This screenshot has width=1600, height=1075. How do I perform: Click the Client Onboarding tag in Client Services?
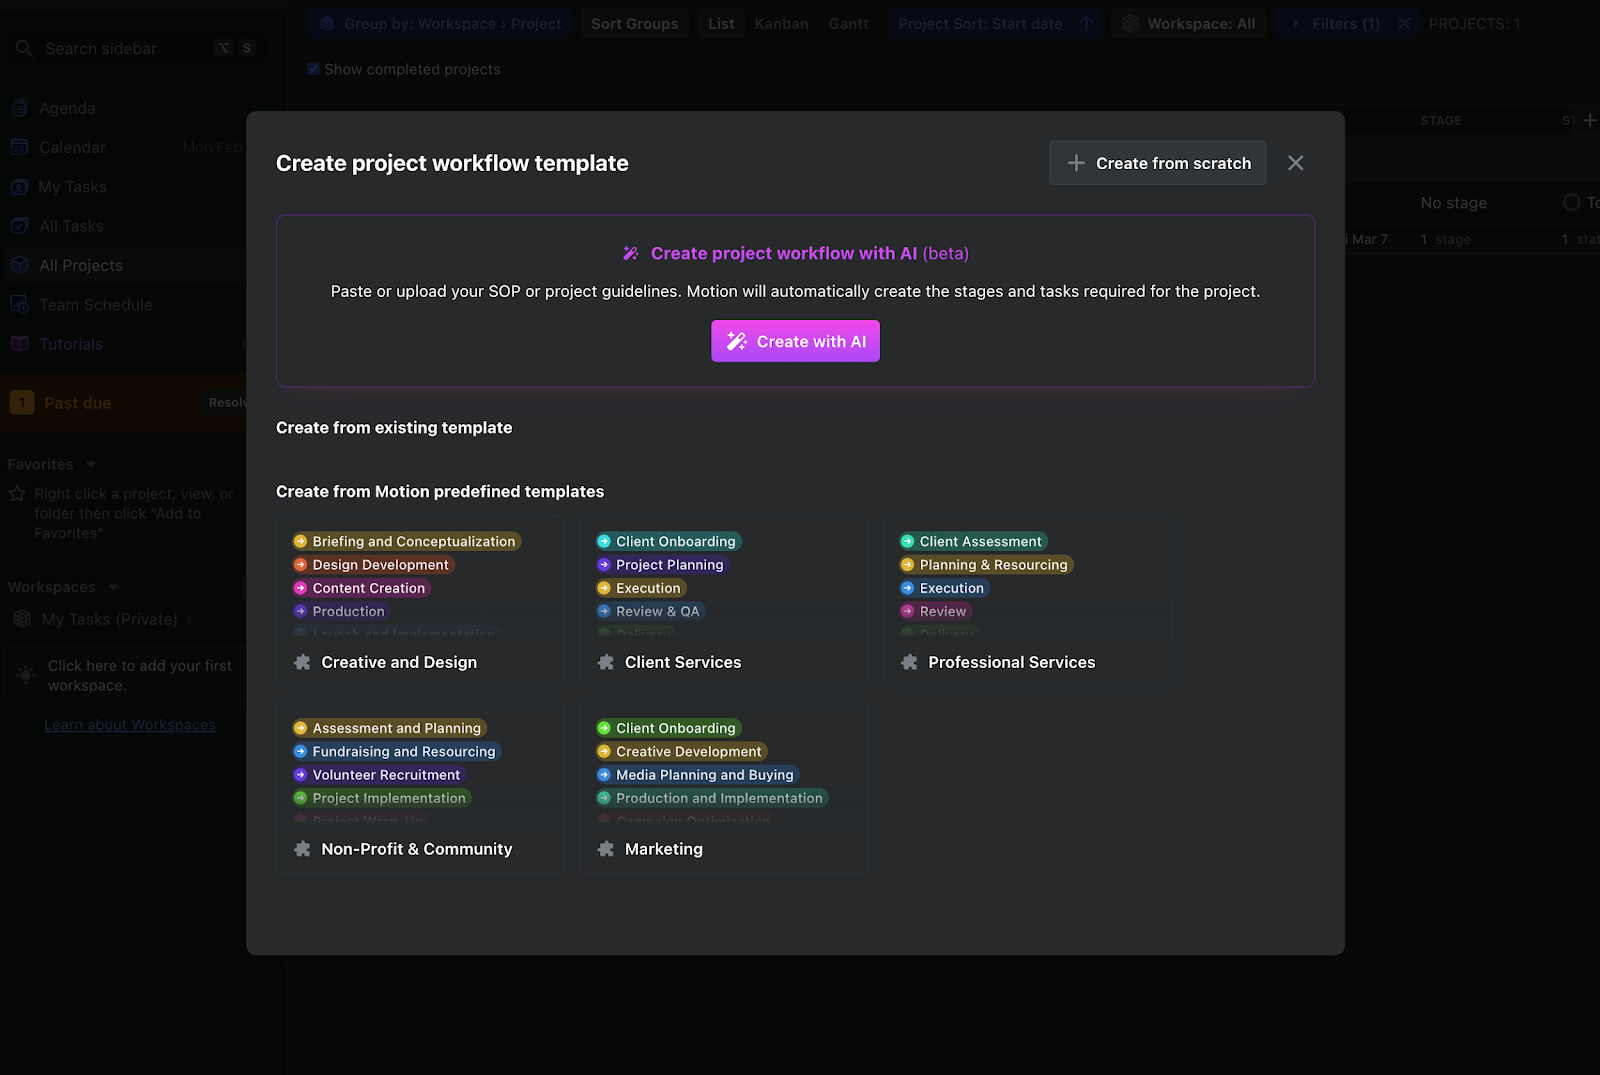point(668,542)
